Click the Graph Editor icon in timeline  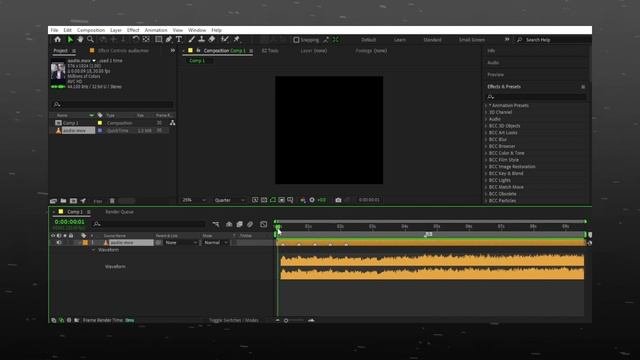[x=263, y=224]
